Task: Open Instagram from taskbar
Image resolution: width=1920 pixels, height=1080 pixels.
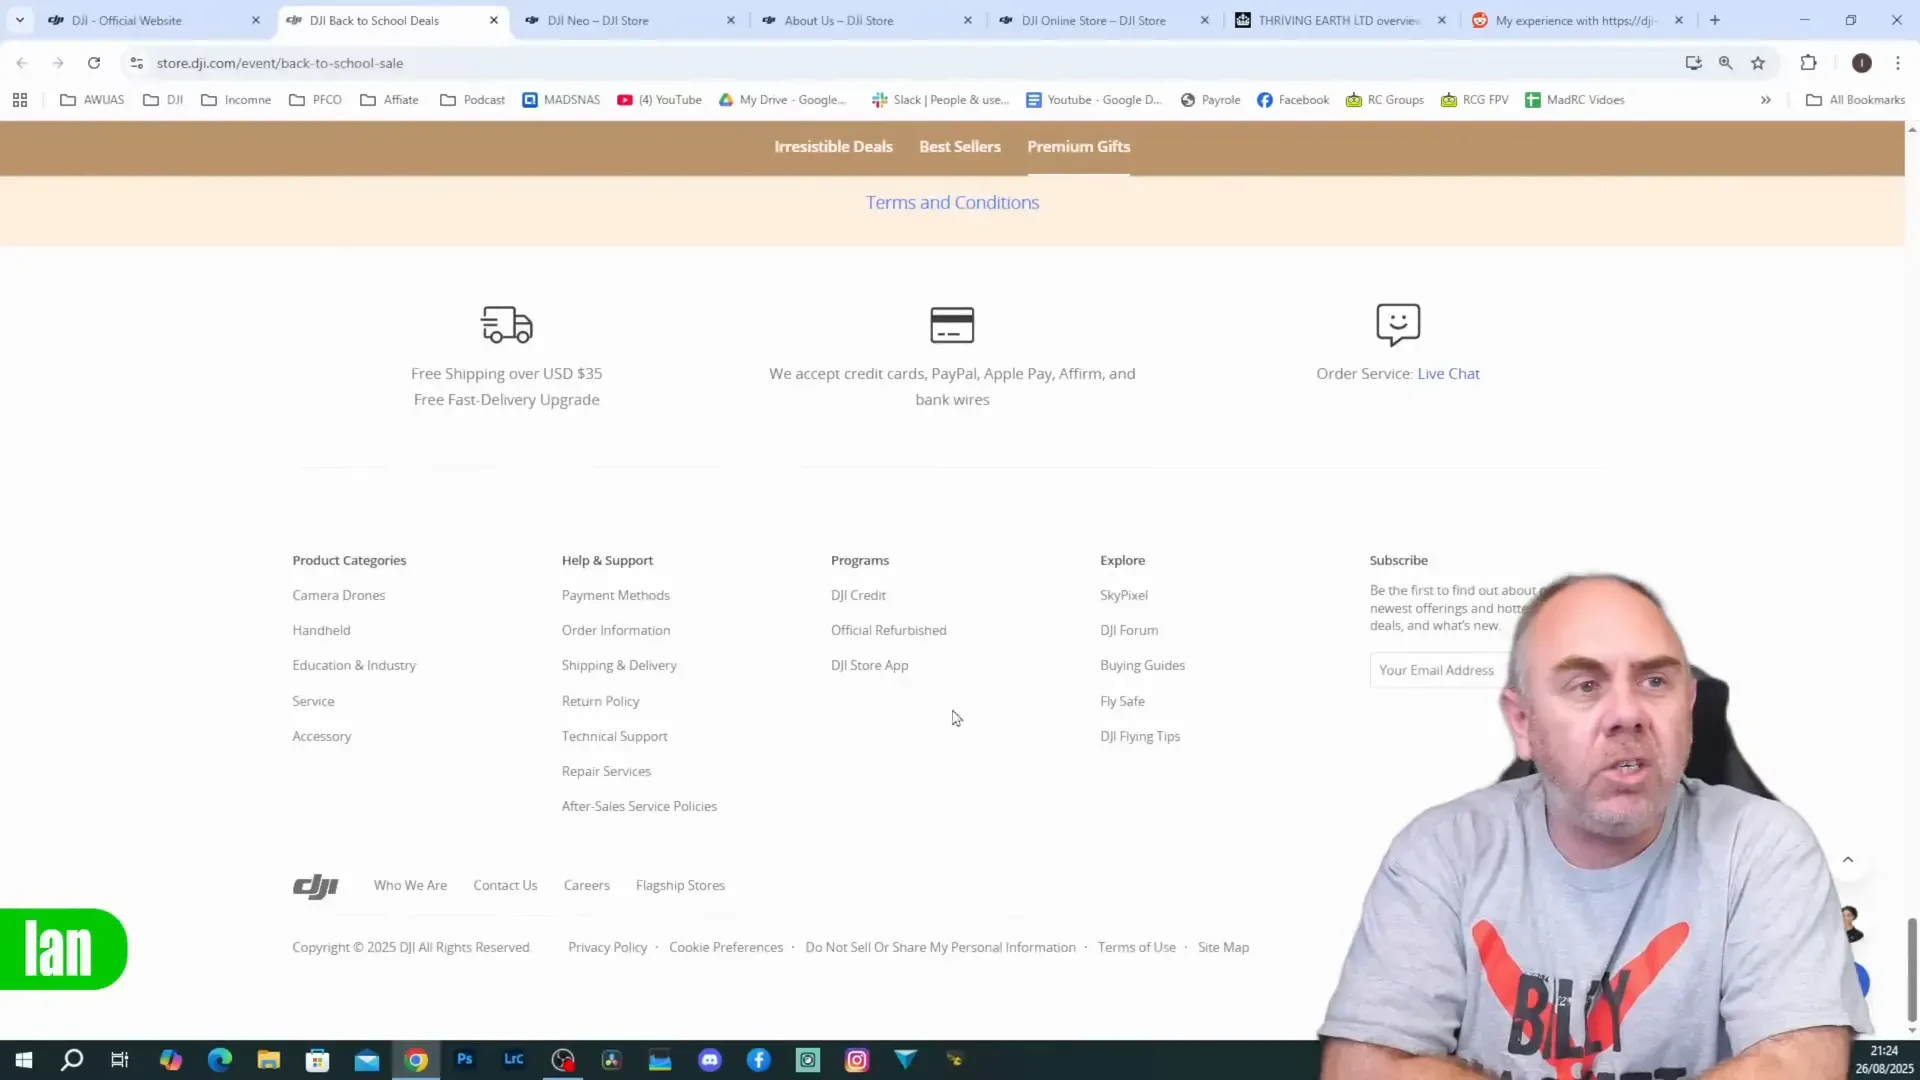Action: [x=857, y=1060]
